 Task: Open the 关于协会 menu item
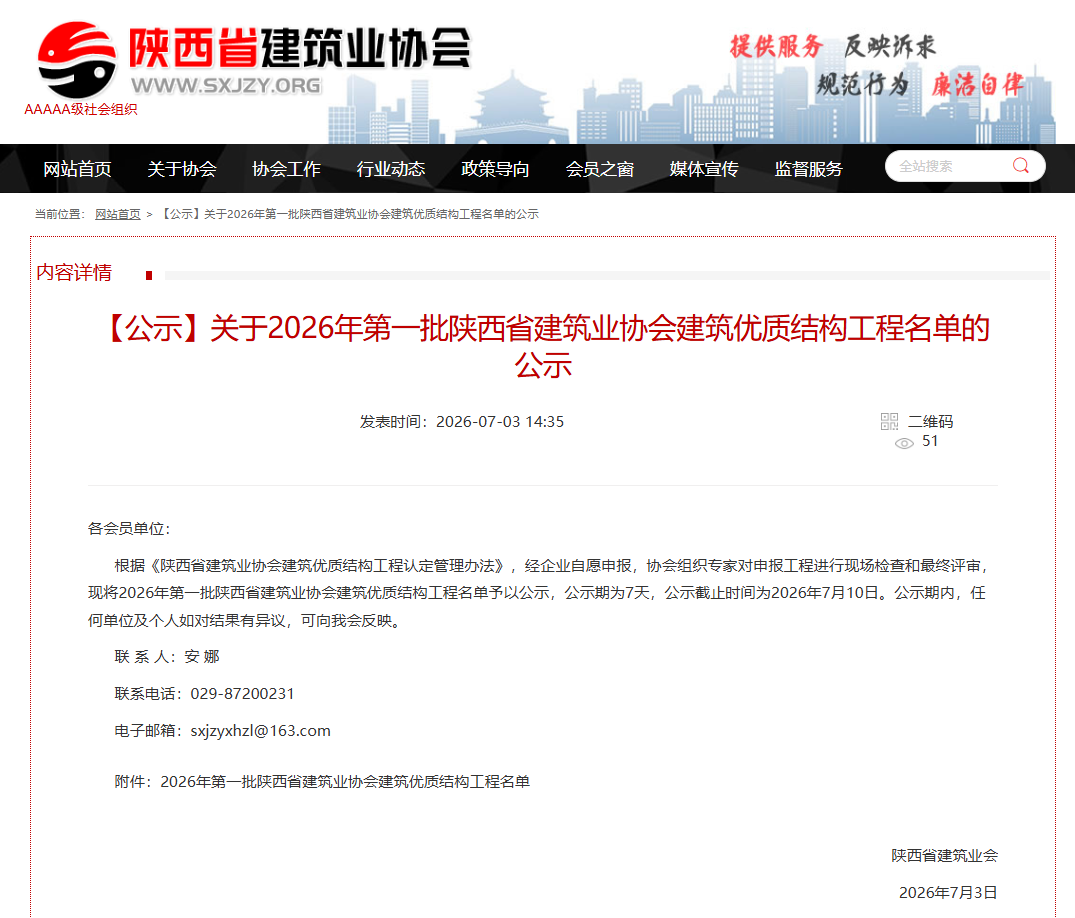point(182,169)
